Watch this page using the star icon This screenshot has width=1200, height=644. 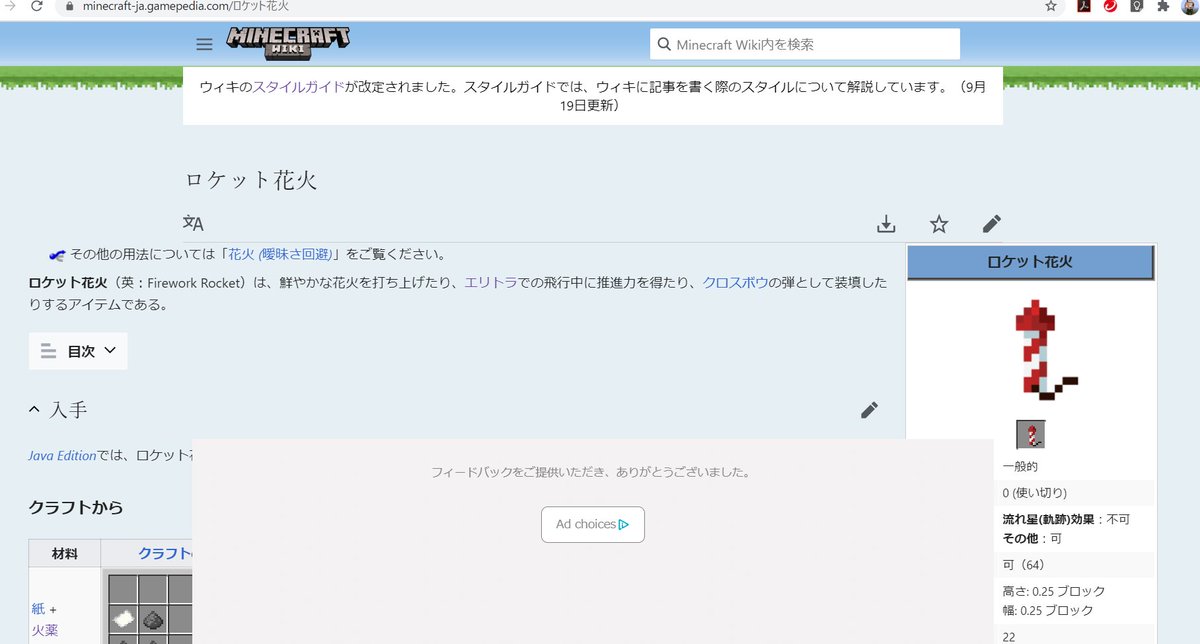click(x=938, y=224)
